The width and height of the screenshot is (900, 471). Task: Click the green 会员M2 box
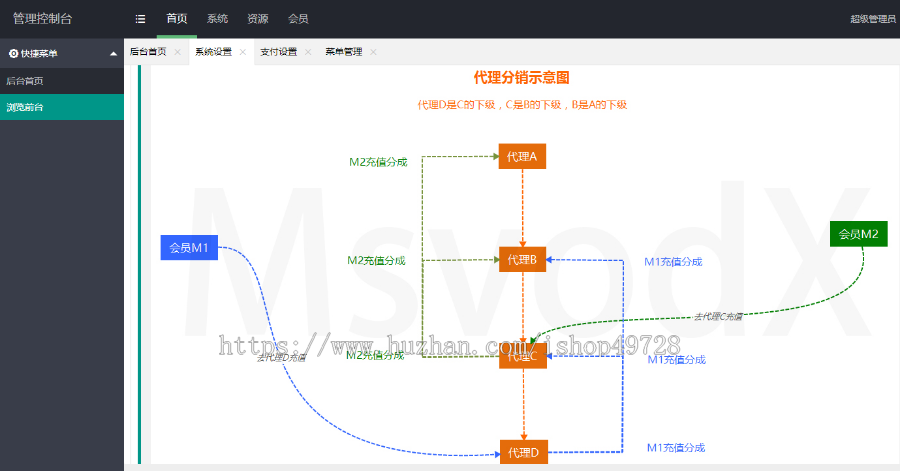(859, 233)
